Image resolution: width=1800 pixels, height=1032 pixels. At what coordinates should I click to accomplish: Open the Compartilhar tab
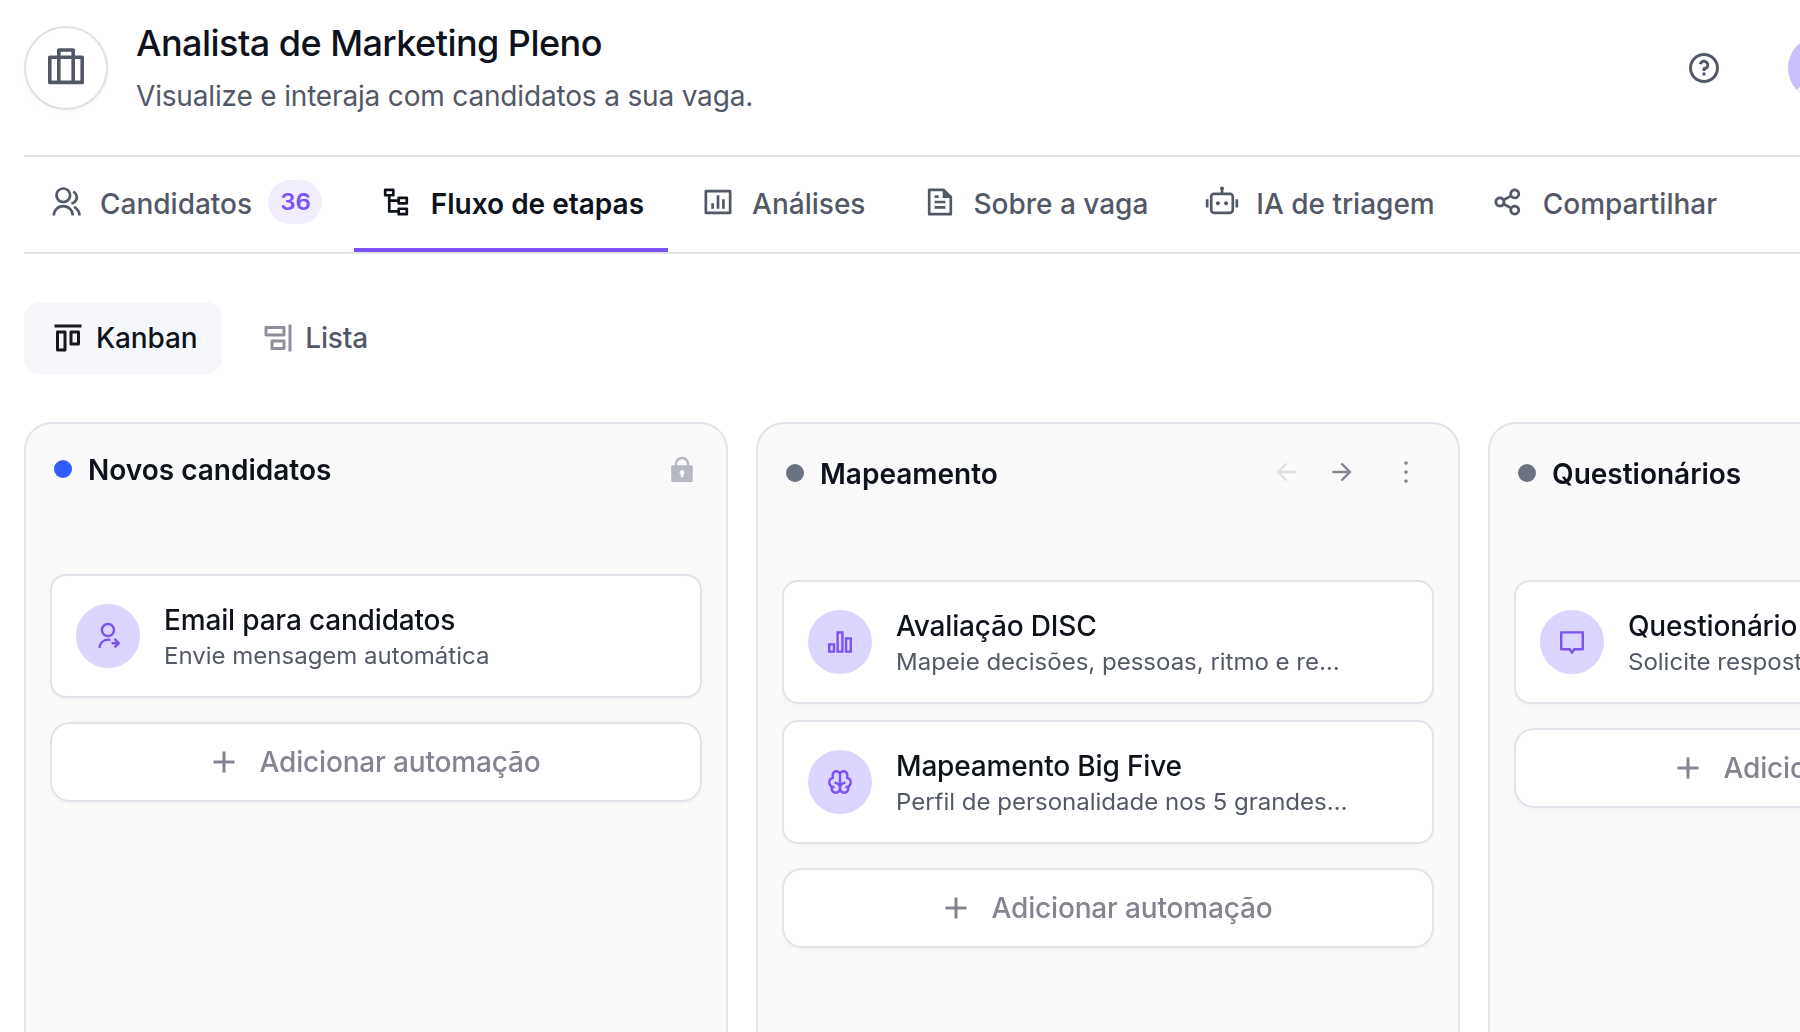(1605, 204)
